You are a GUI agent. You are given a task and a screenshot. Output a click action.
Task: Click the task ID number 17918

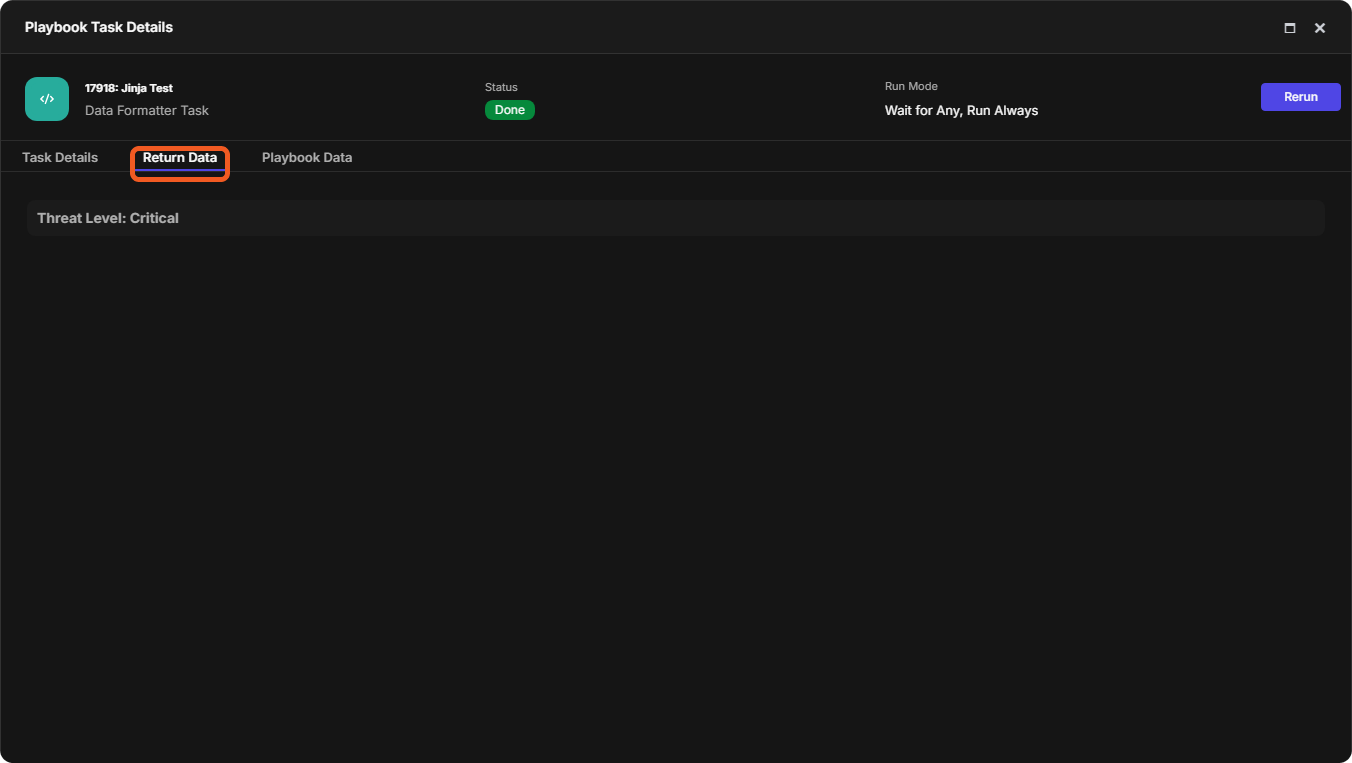100,88
